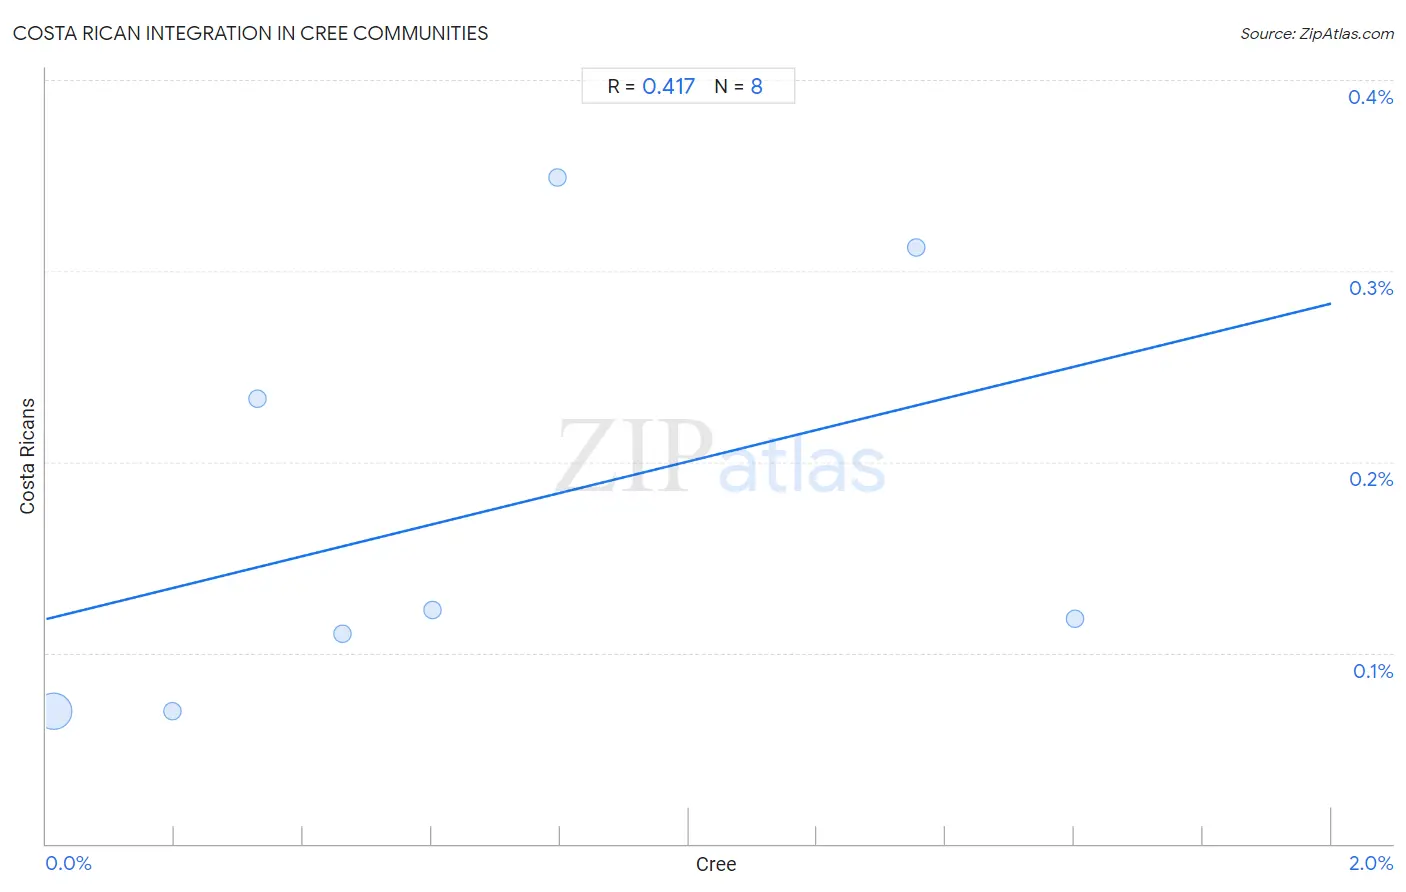Click the large bubble at 0.0% Cree

(x=54, y=711)
